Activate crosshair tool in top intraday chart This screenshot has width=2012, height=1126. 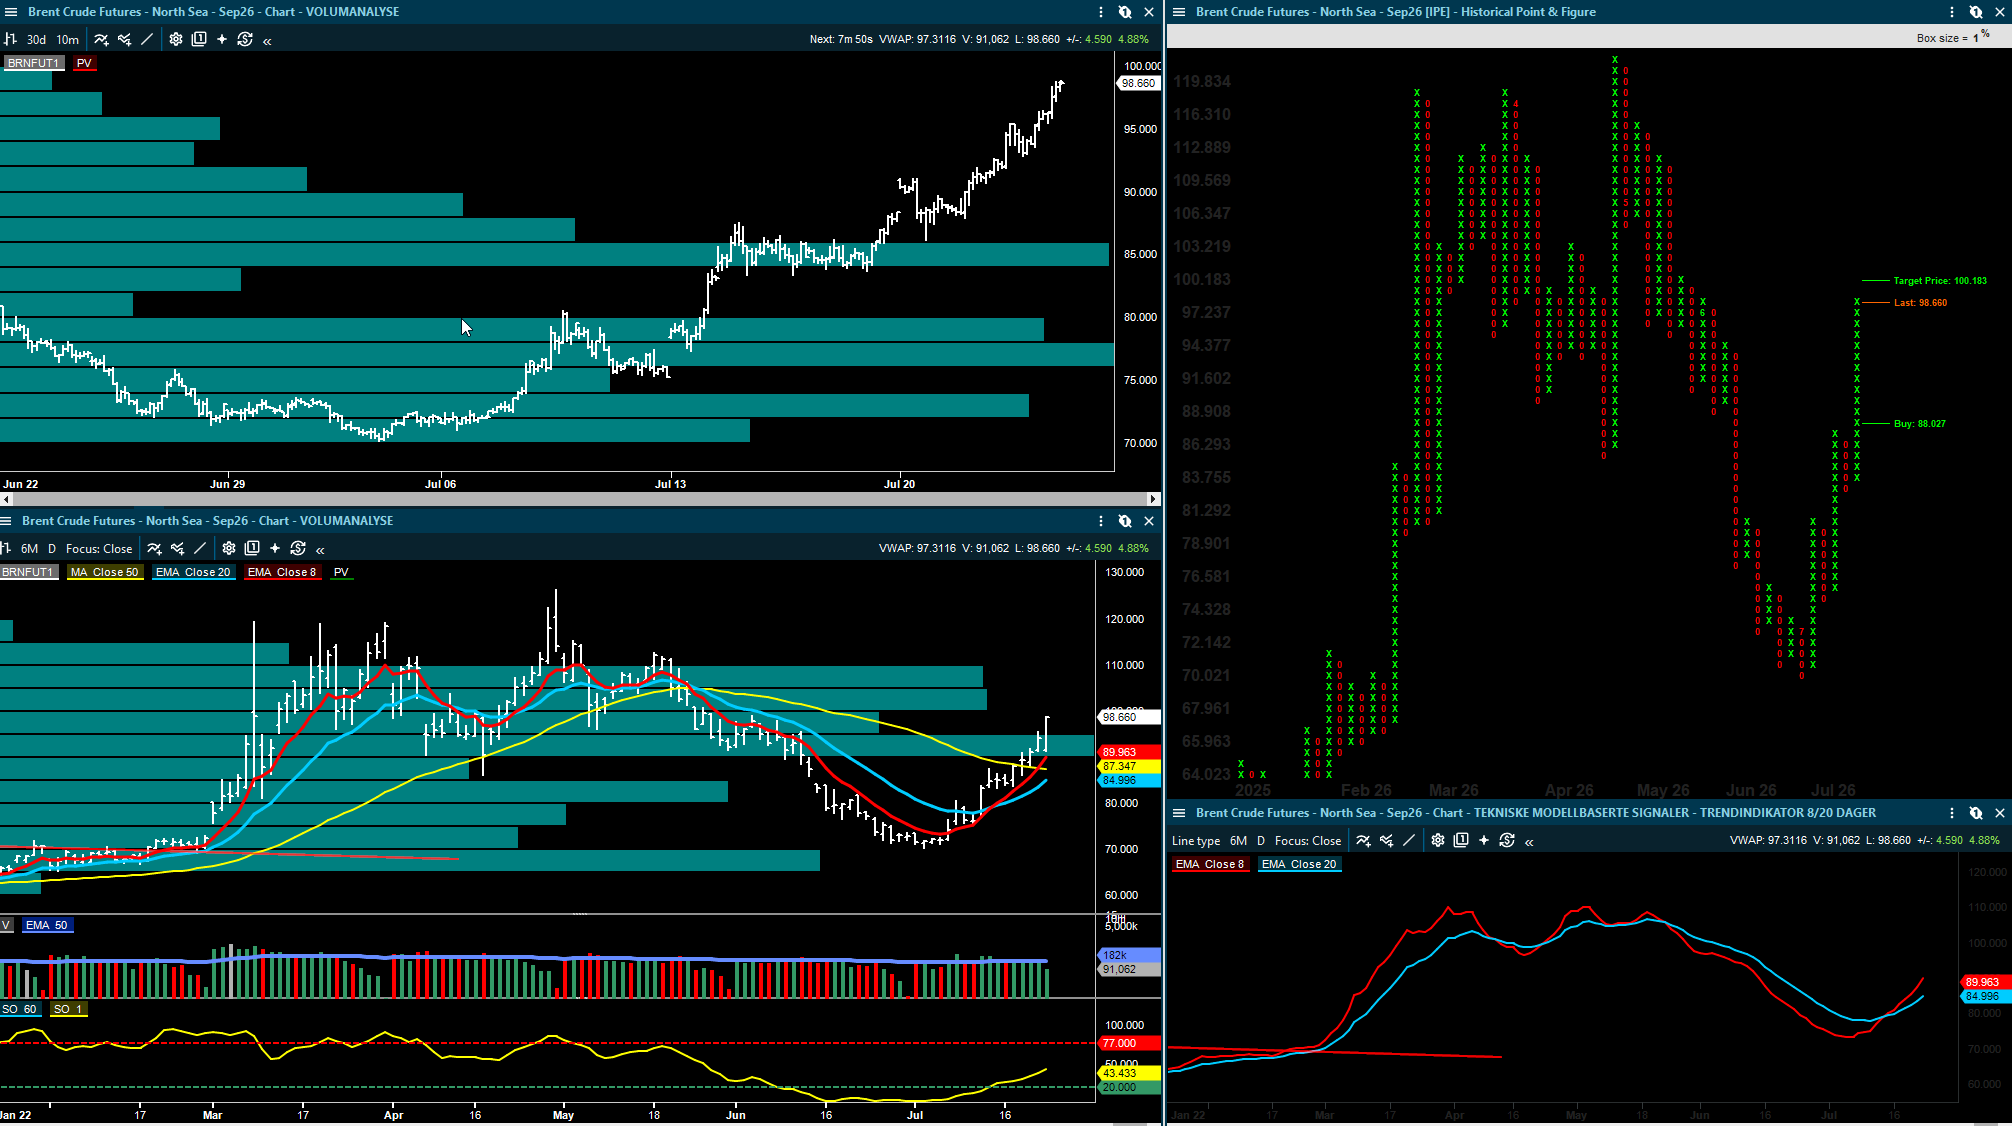[222, 39]
